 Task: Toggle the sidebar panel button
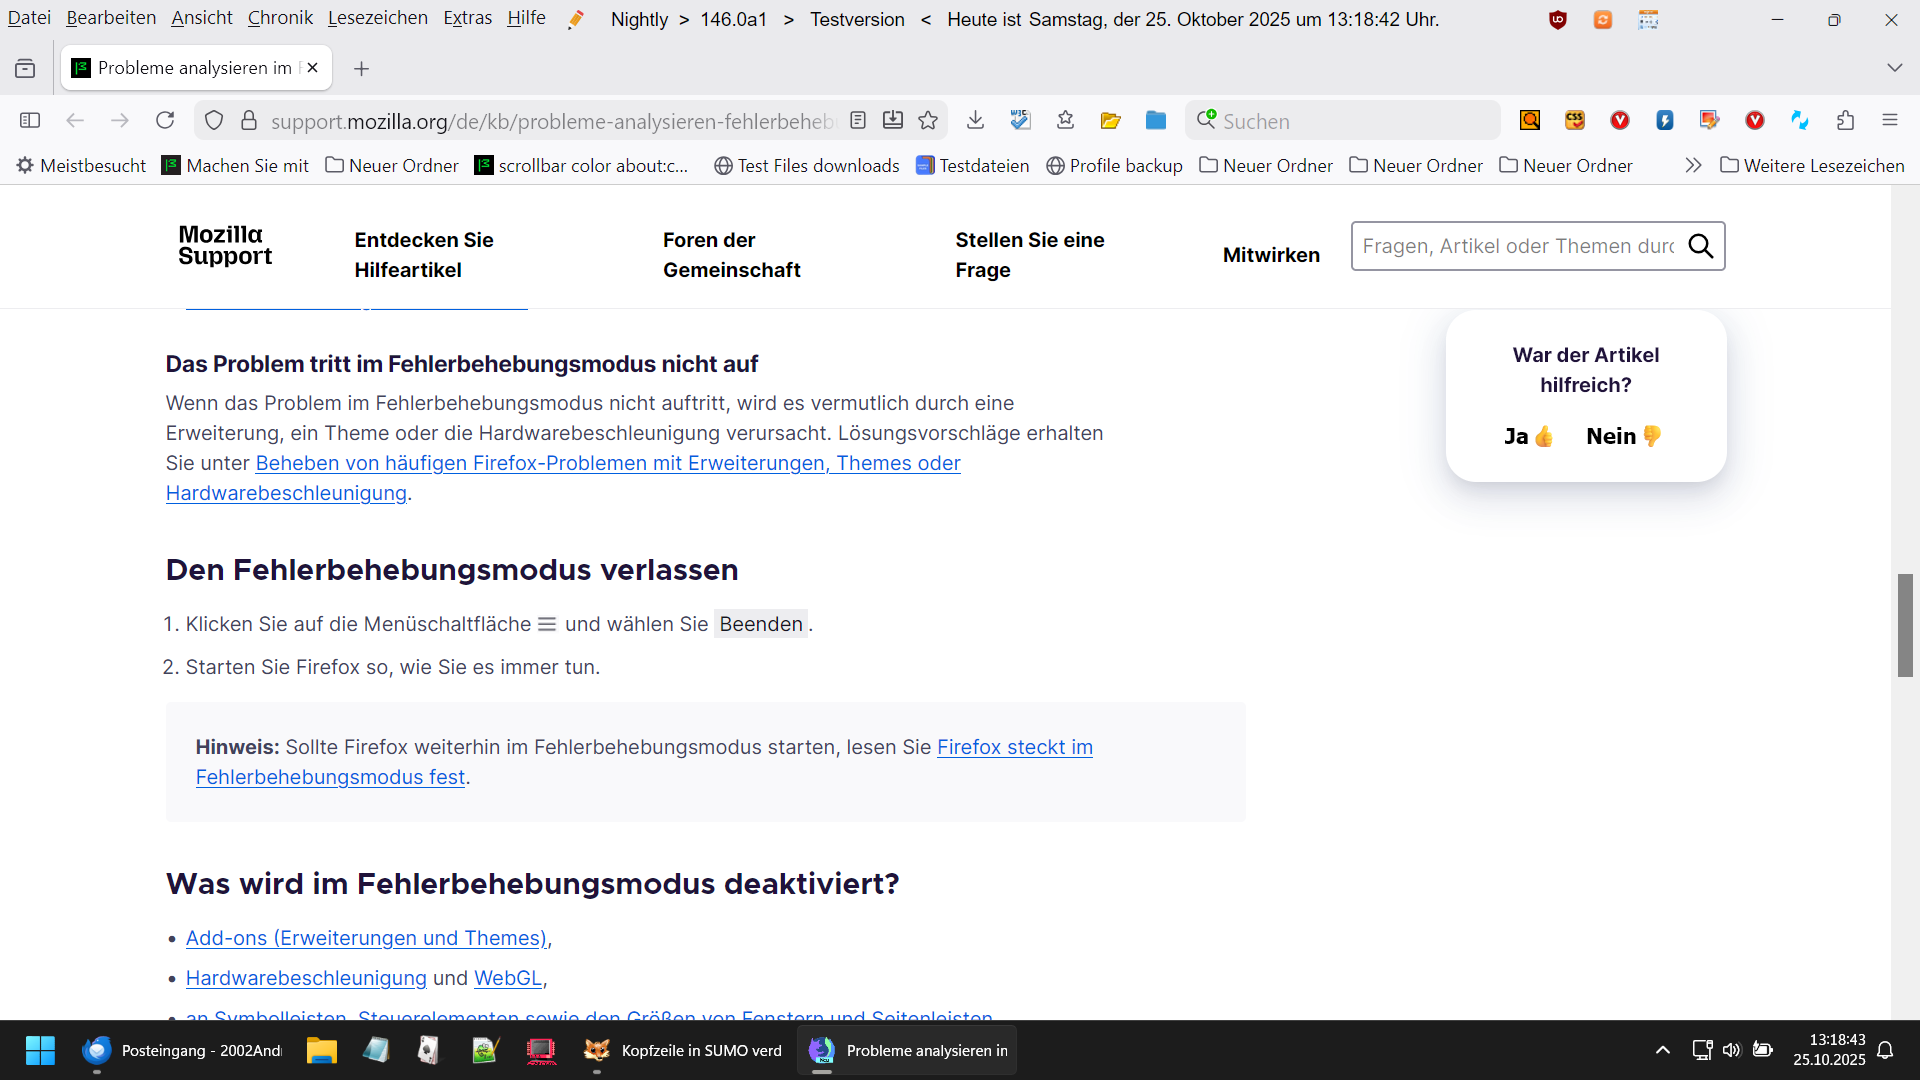click(x=30, y=121)
